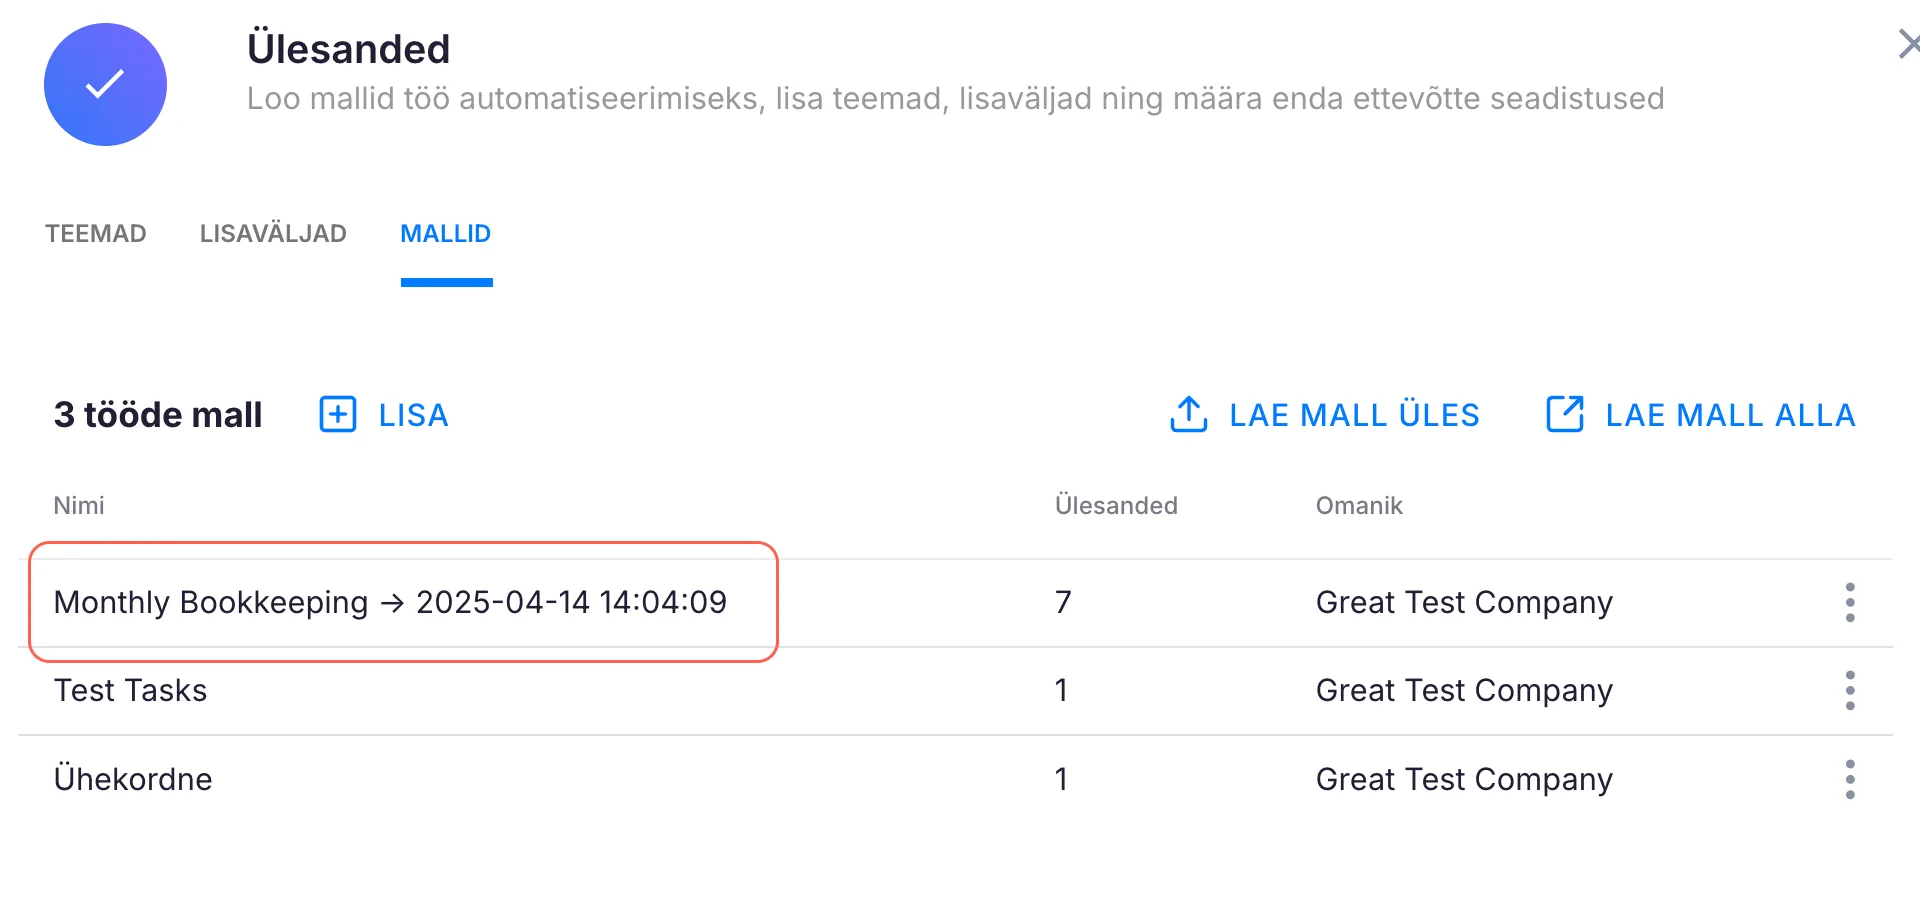Viewport: 1920px width, 900px height.
Task: Click LAE MALL ÜLES upload button
Action: pyautogui.click(x=1354, y=415)
